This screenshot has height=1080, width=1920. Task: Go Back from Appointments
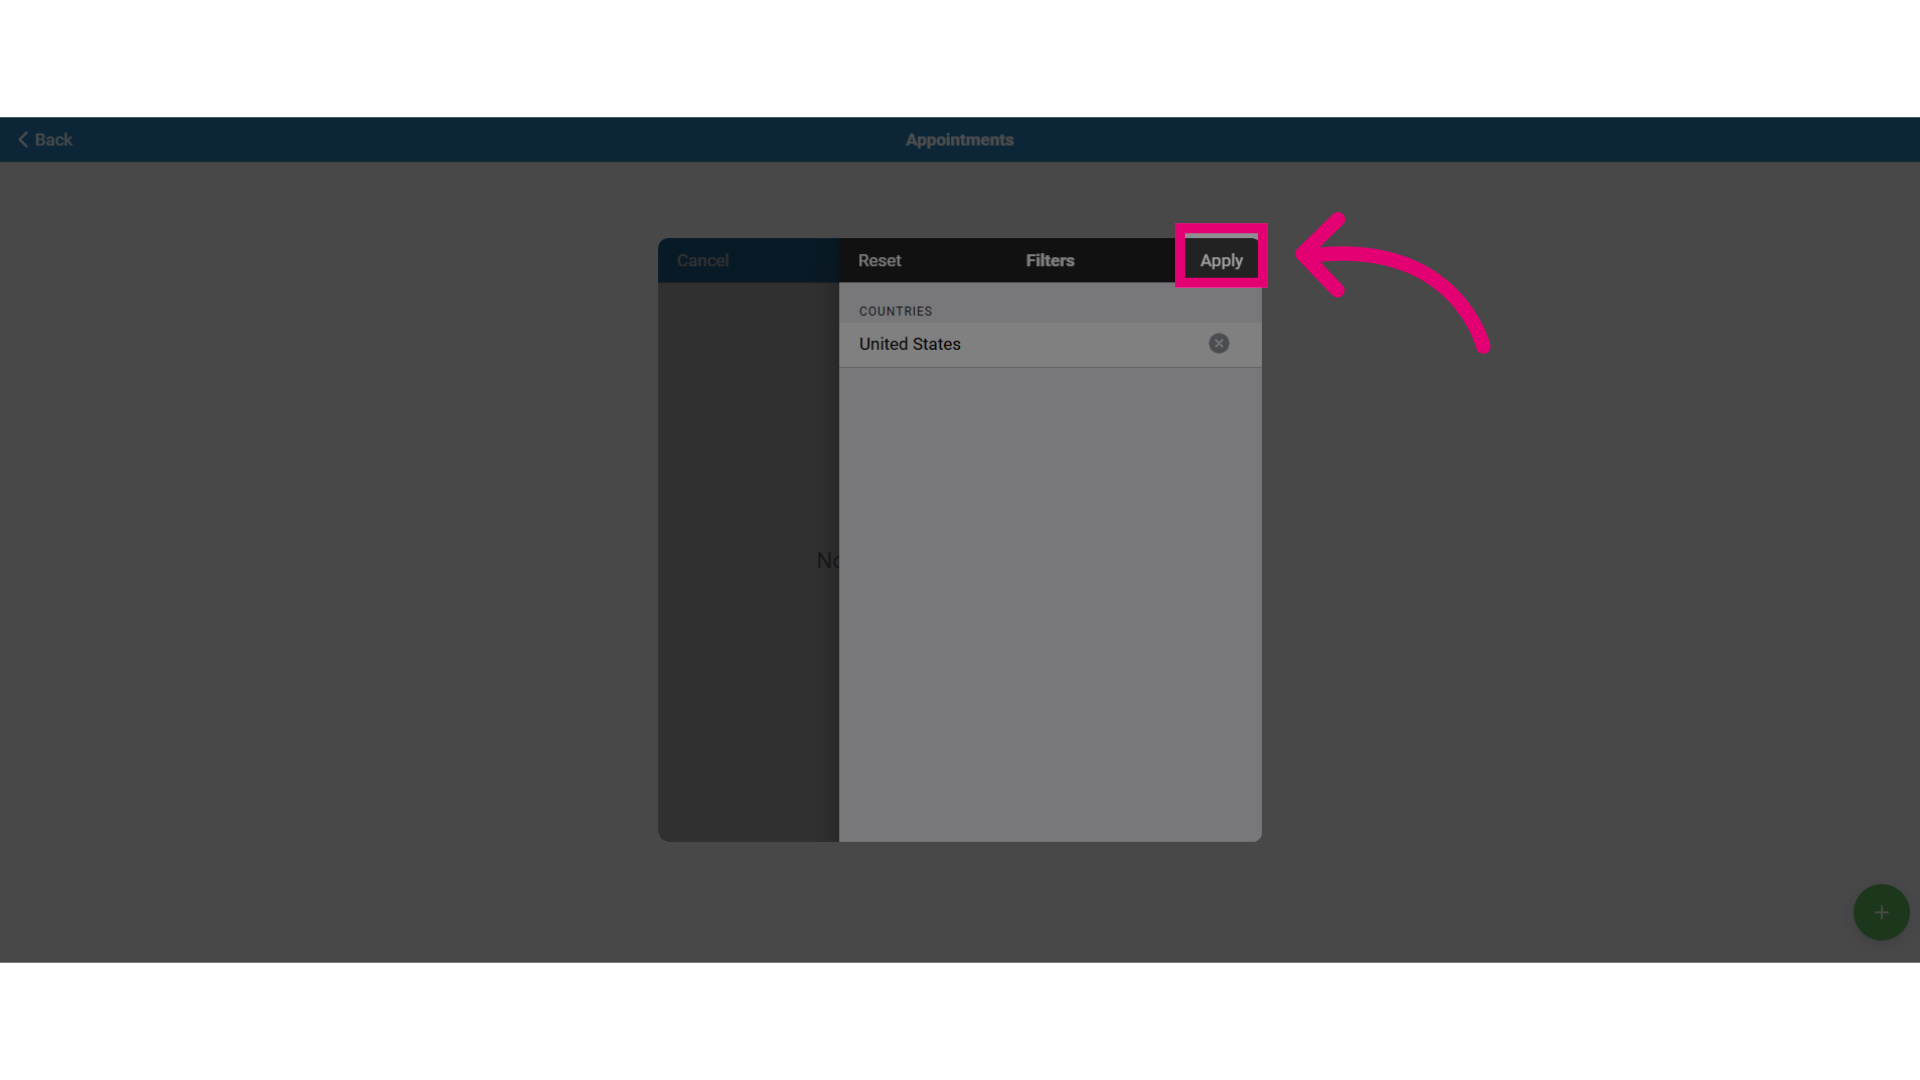45,140
